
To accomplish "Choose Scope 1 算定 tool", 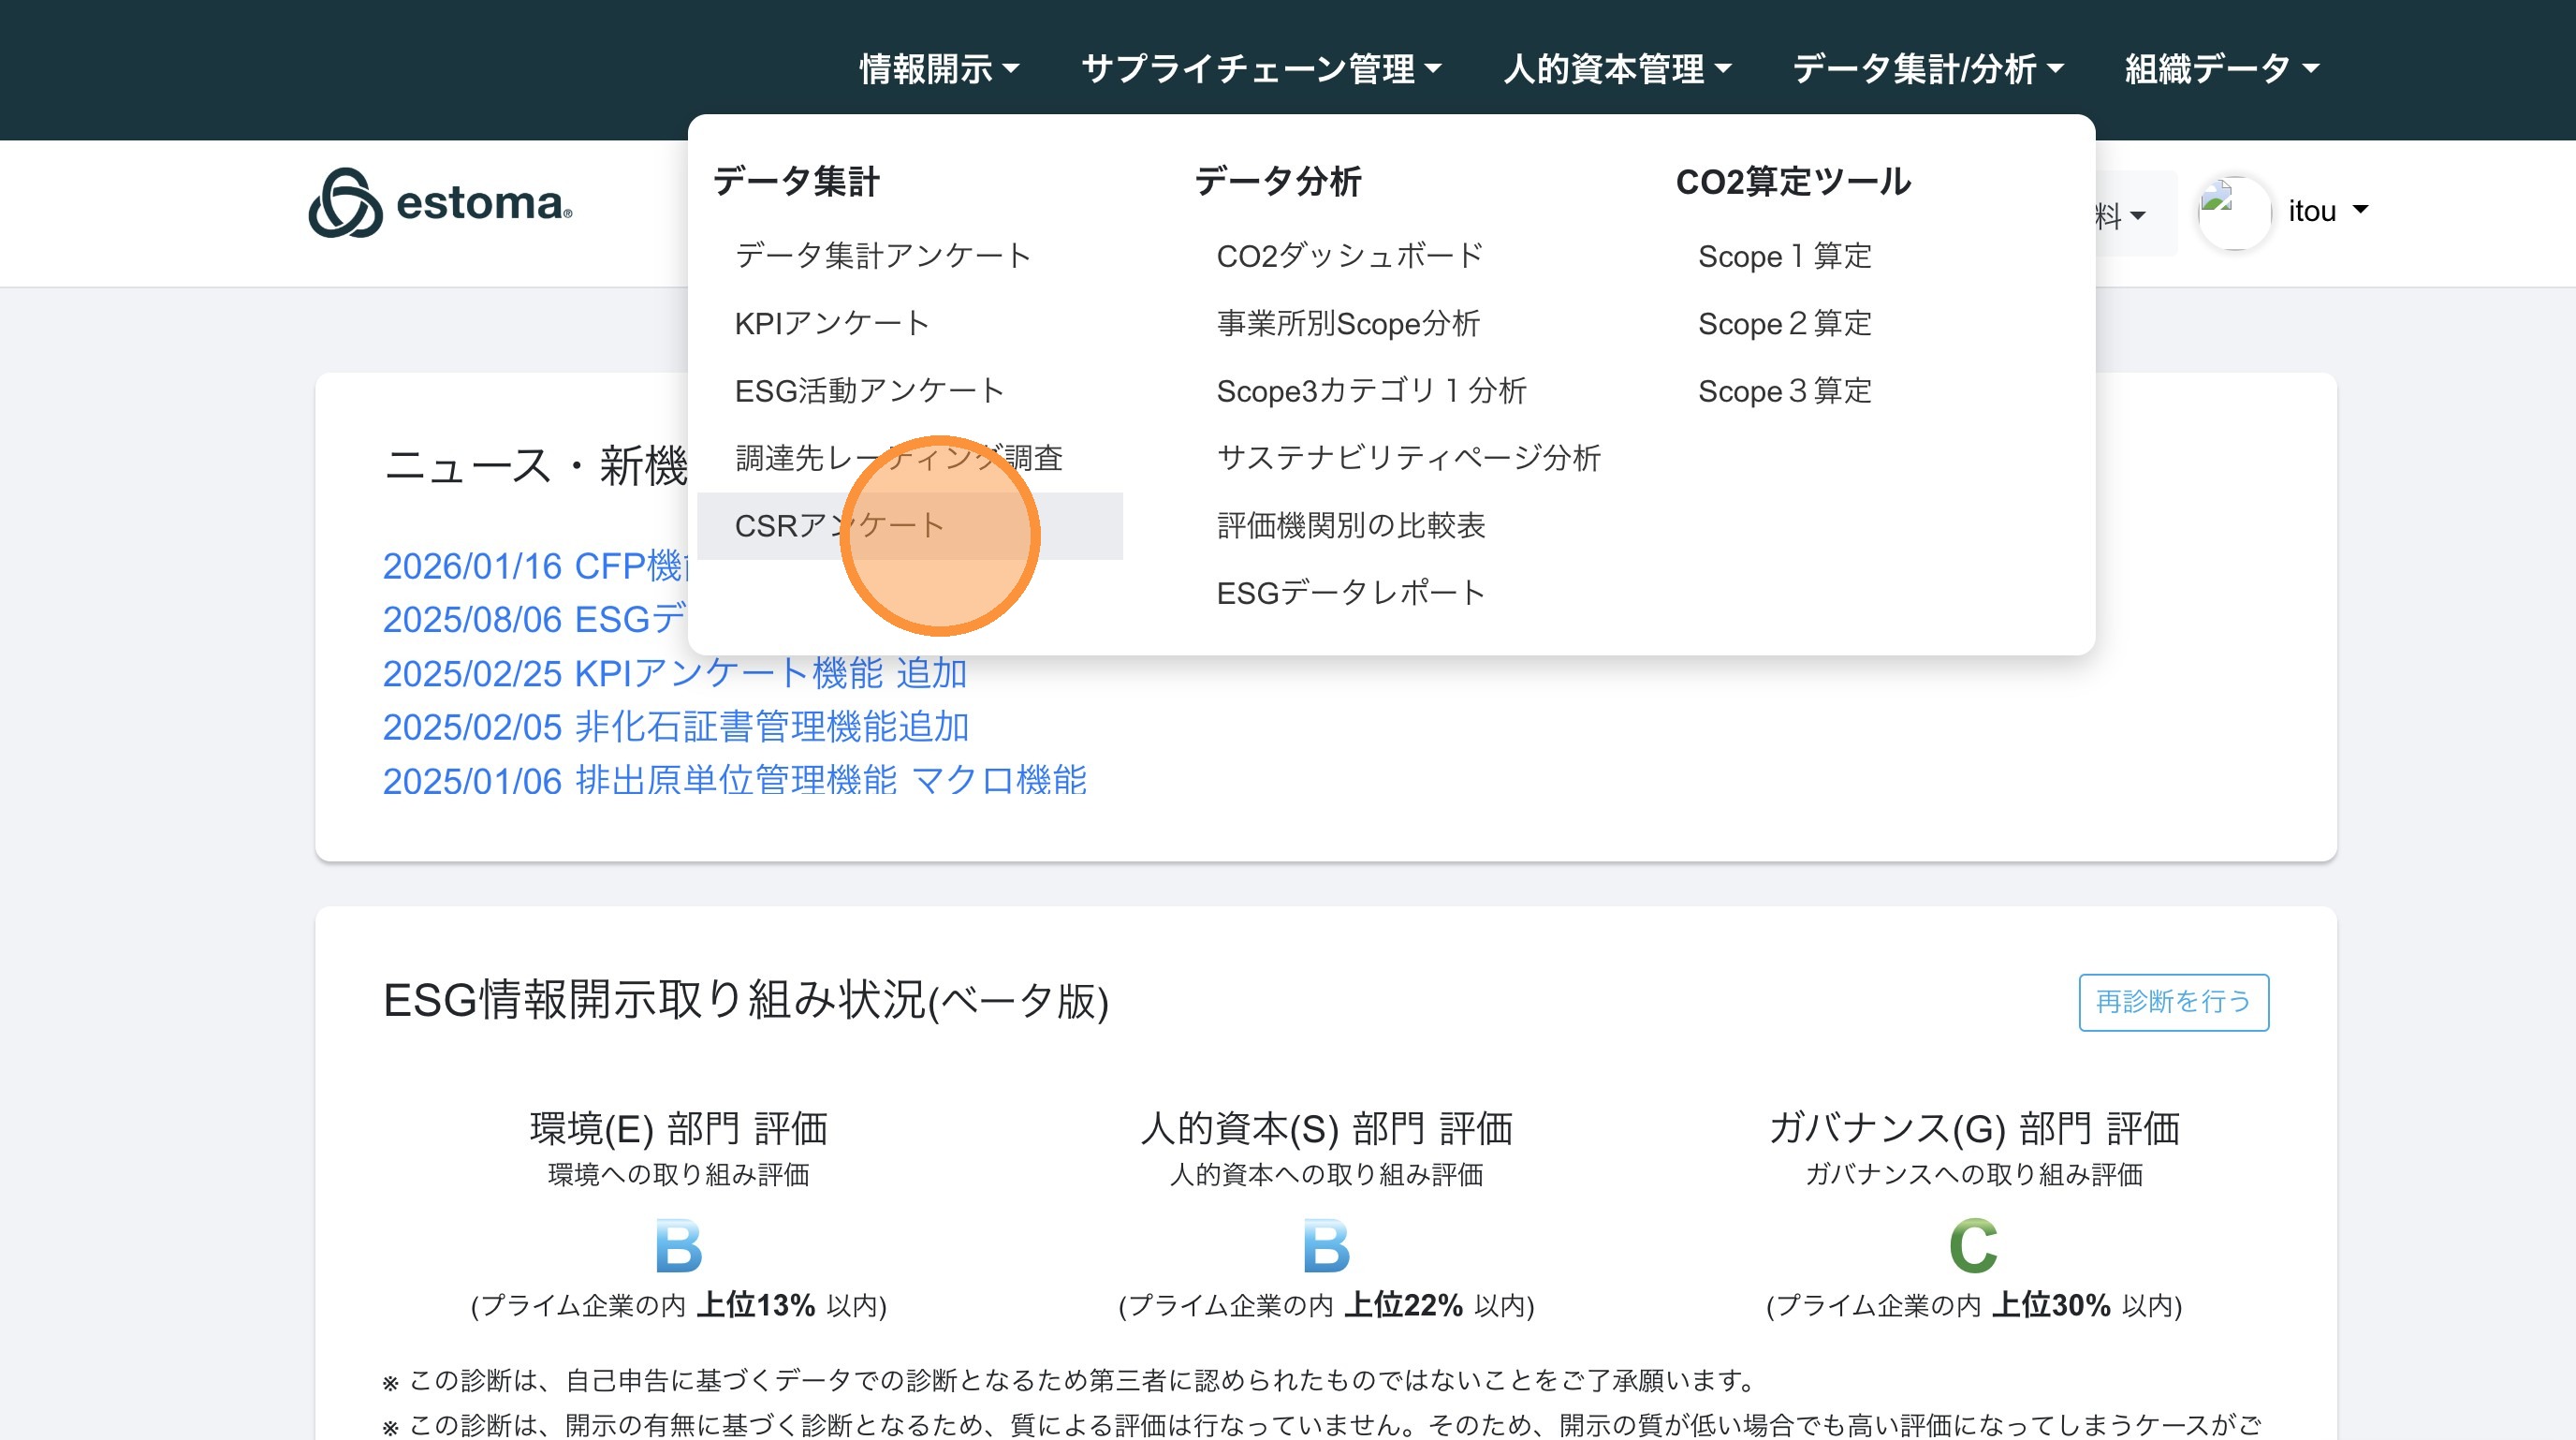I will click(x=1784, y=256).
